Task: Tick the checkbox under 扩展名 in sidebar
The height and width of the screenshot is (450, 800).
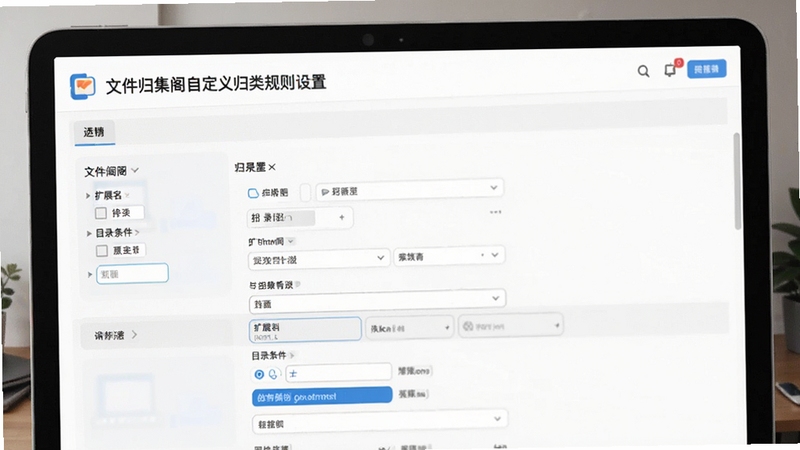Action: [x=101, y=213]
